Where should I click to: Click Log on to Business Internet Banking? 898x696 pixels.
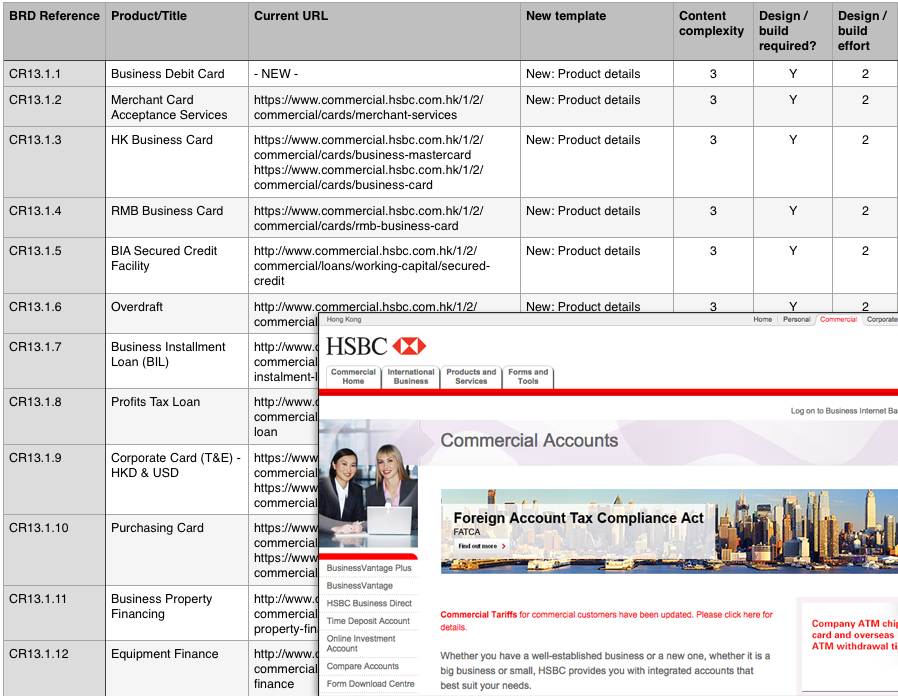844,411
